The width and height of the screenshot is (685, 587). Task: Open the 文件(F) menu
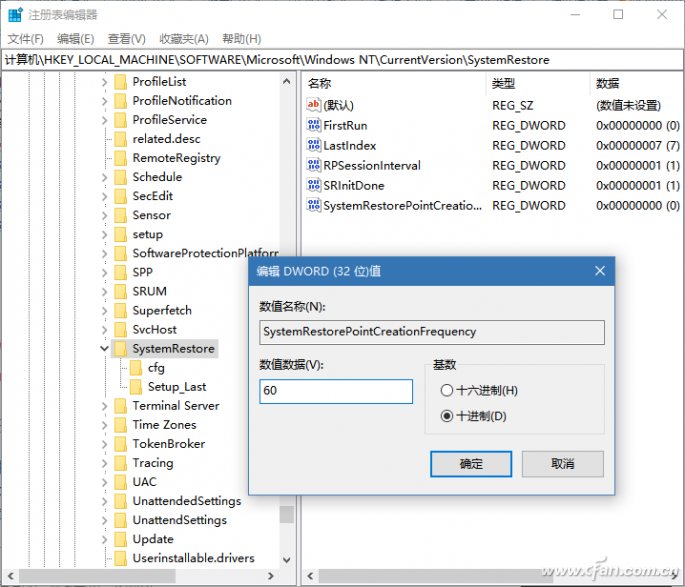(x=26, y=39)
